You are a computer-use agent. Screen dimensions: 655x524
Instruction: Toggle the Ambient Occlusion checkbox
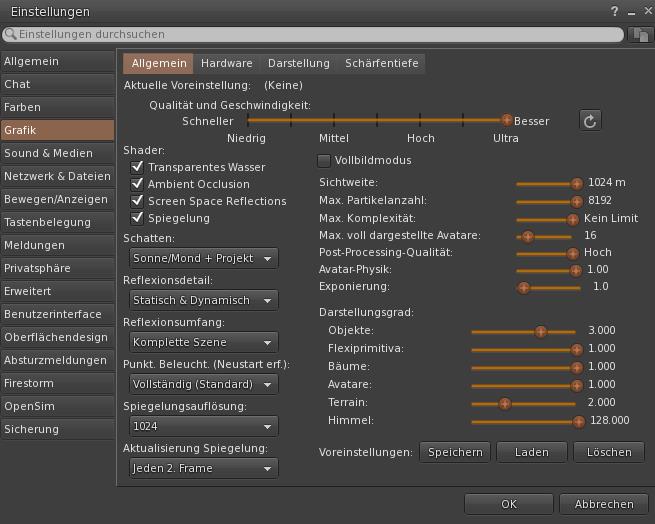tap(138, 184)
